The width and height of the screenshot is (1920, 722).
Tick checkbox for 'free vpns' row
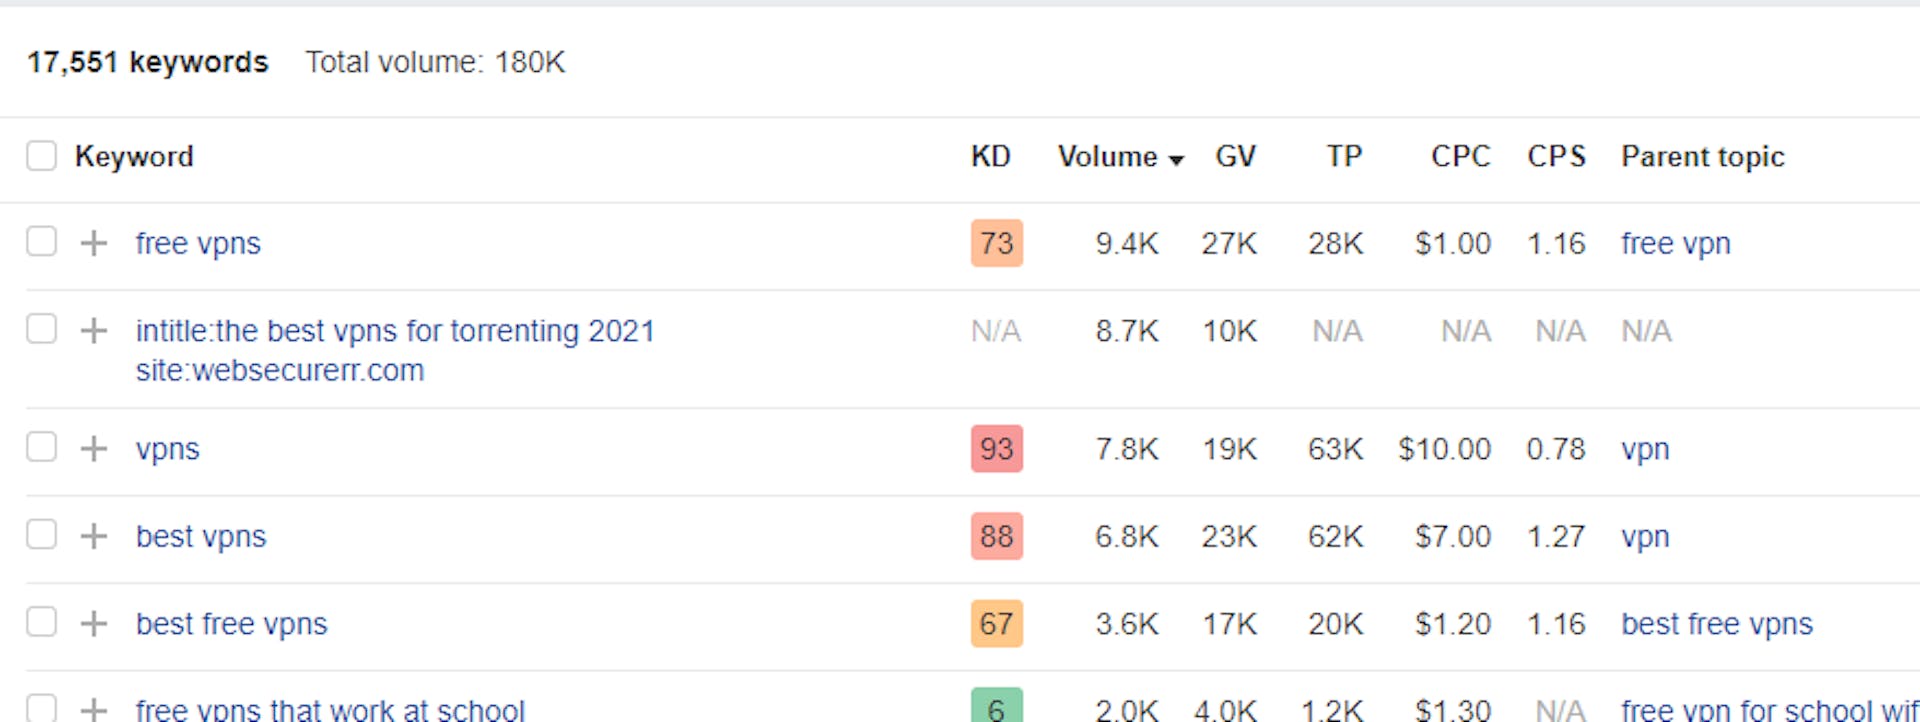pyautogui.click(x=41, y=241)
